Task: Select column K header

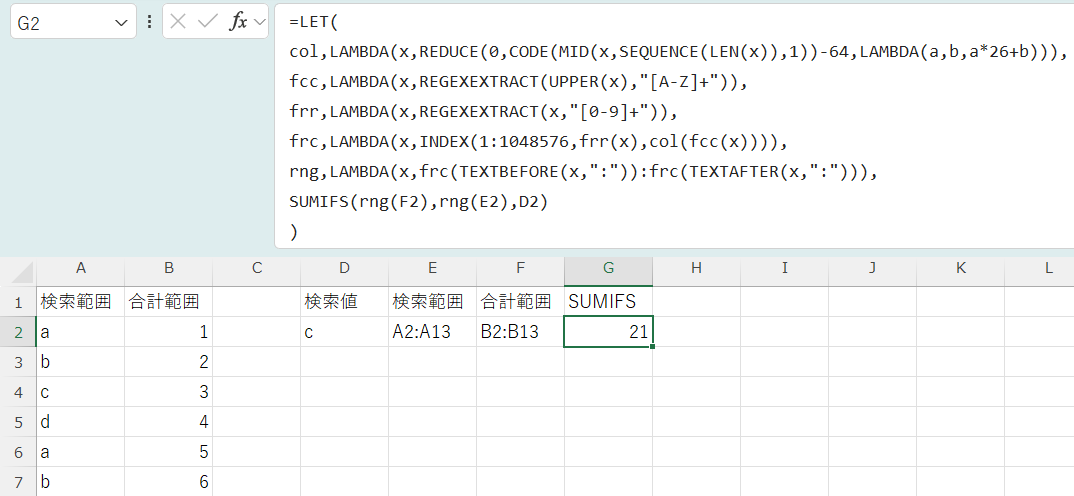Action: (960, 269)
